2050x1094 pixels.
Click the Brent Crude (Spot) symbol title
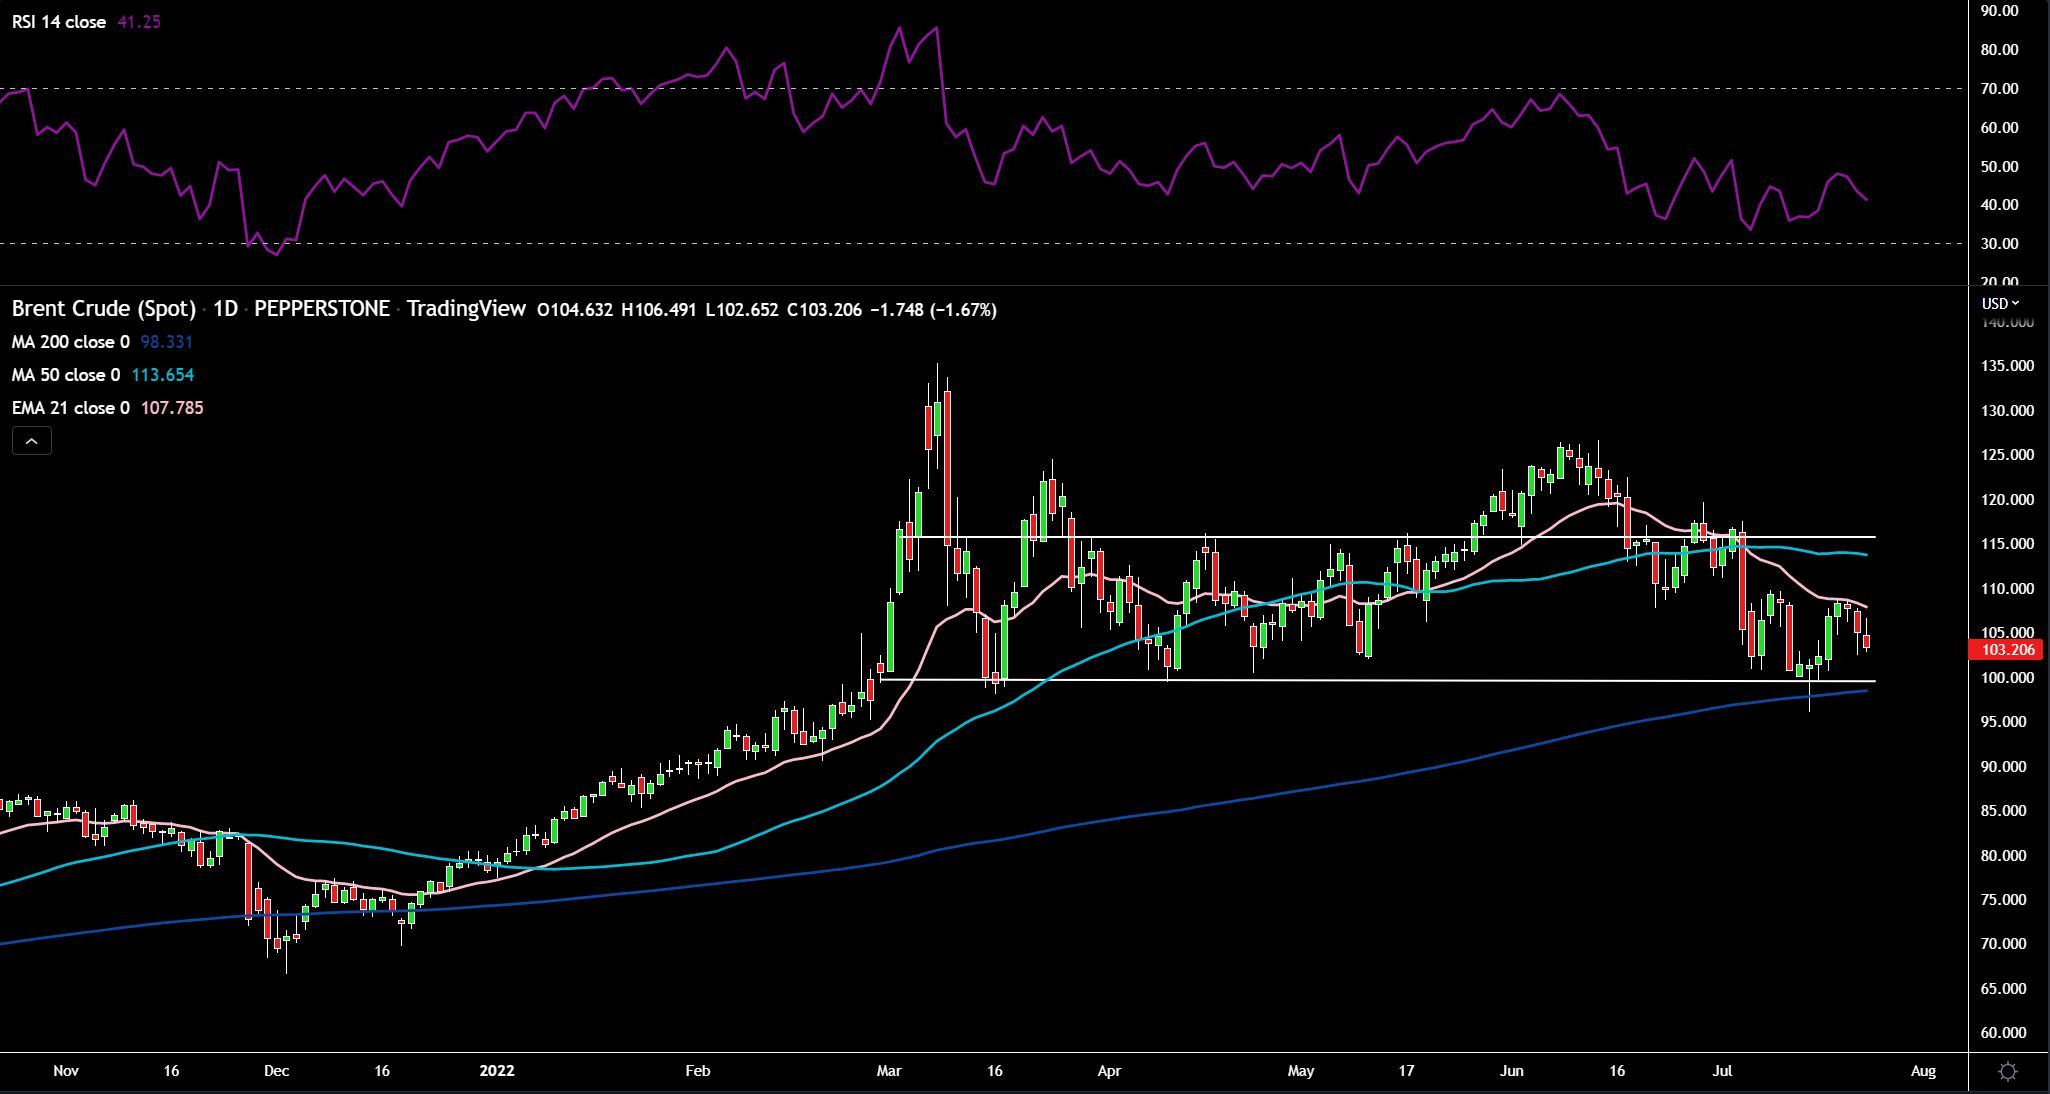click(x=104, y=309)
